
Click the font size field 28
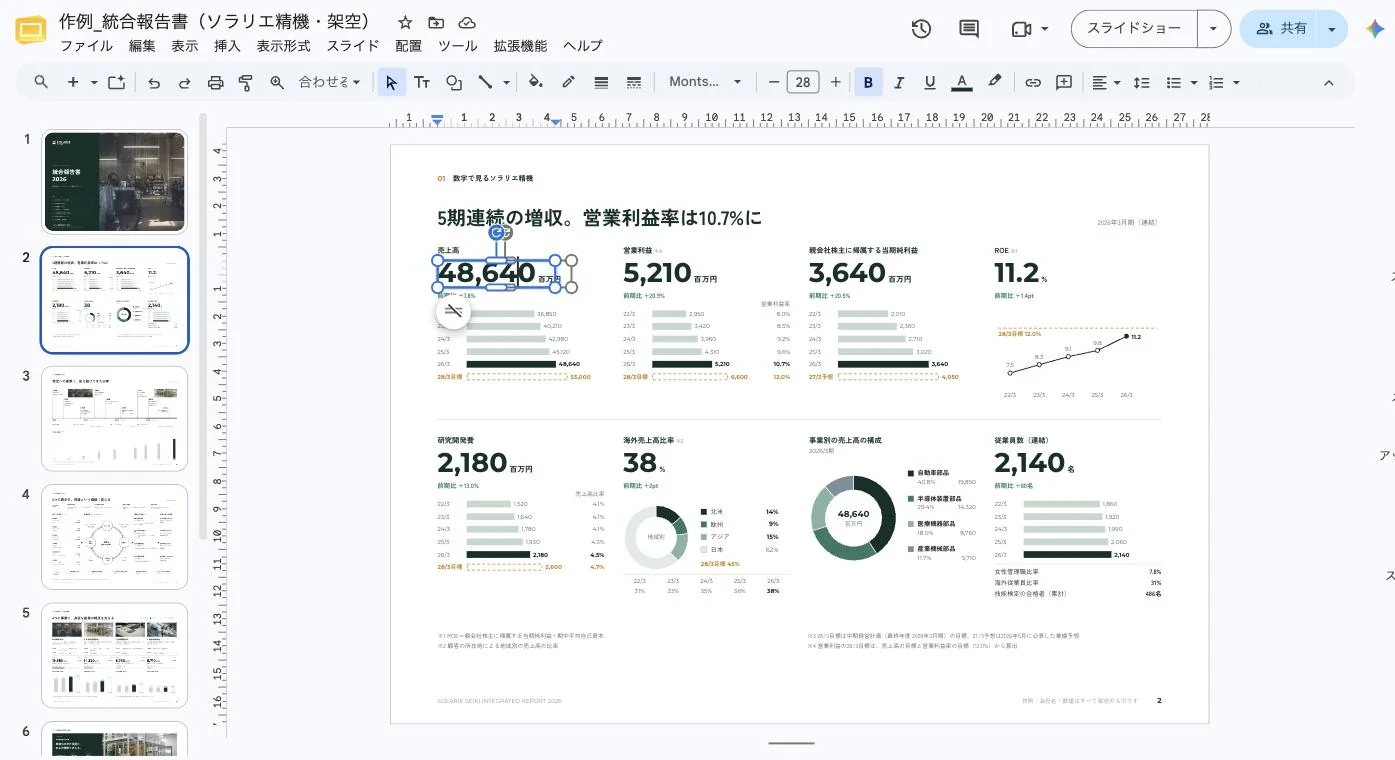(803, 82)
